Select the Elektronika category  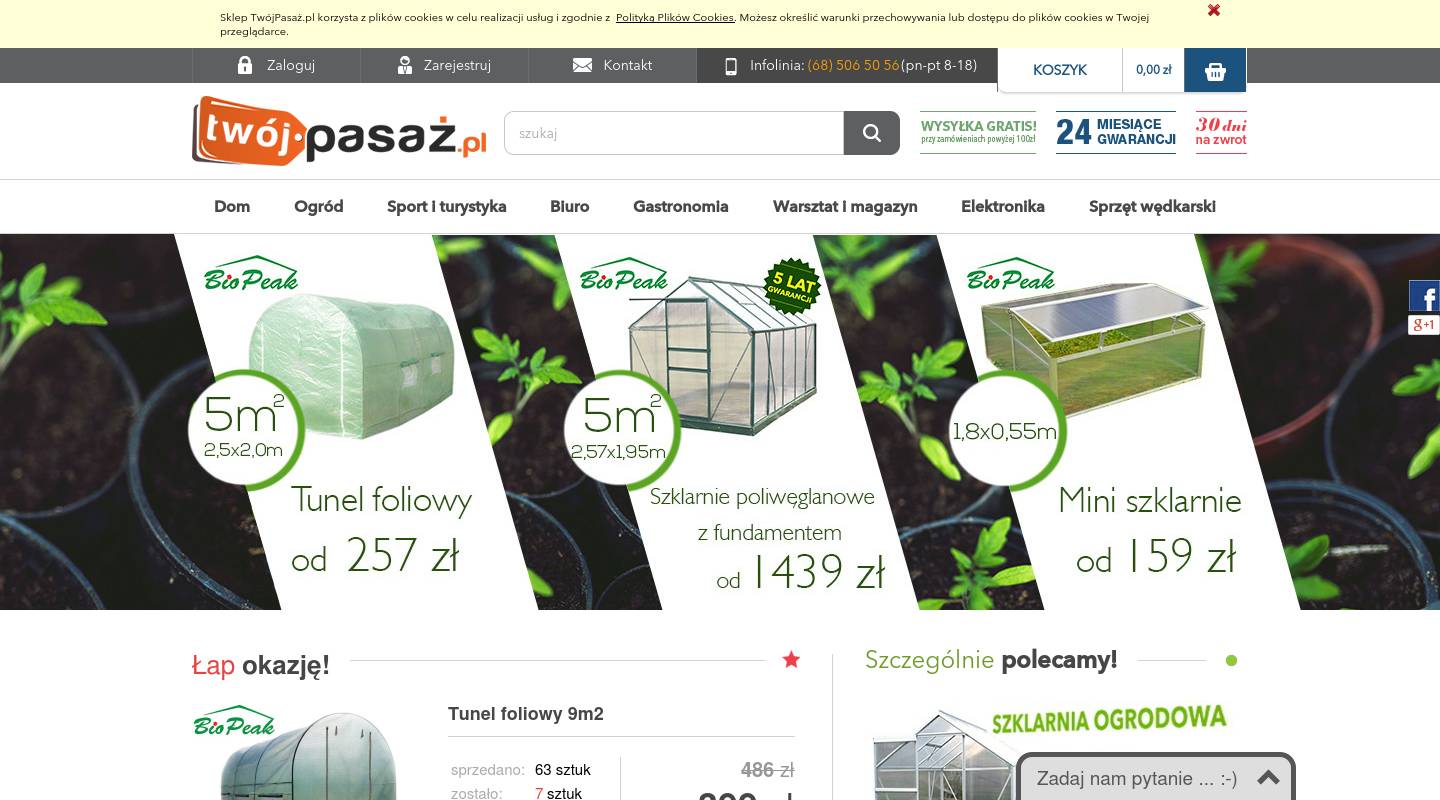(x=1002, y=207)
